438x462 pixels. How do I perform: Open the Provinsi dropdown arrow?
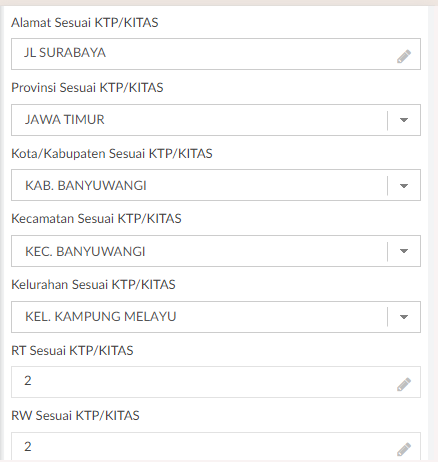404,120
